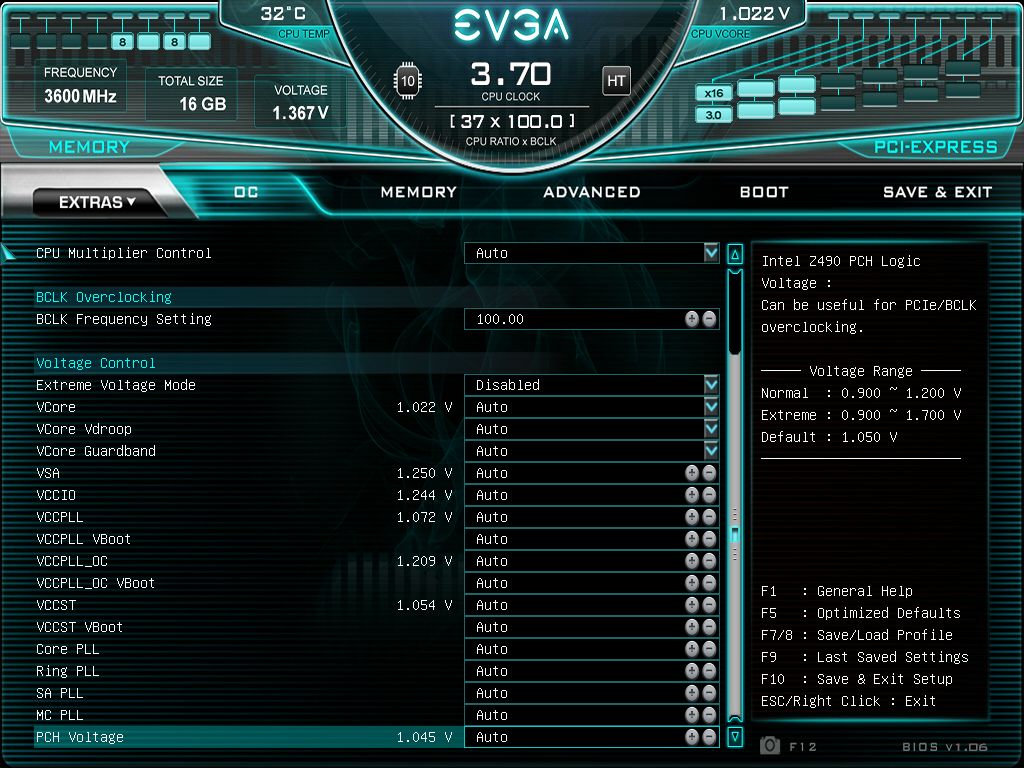The image size is (1024, 768).
Task: Click minus icon on VCCPLL row
Action: point(709,517)
